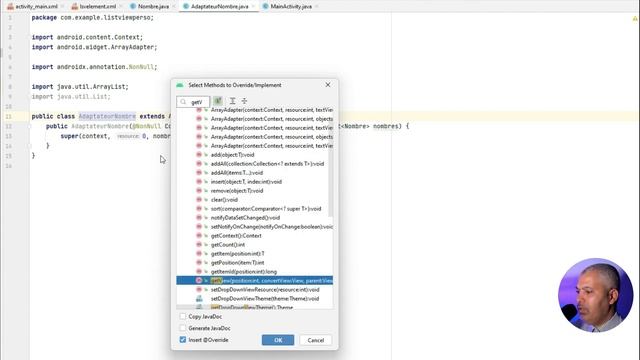The height and width of the screenshot is (360, 640).
Task: Select the addAll(items:T...):void row
Action: (255, 173)
